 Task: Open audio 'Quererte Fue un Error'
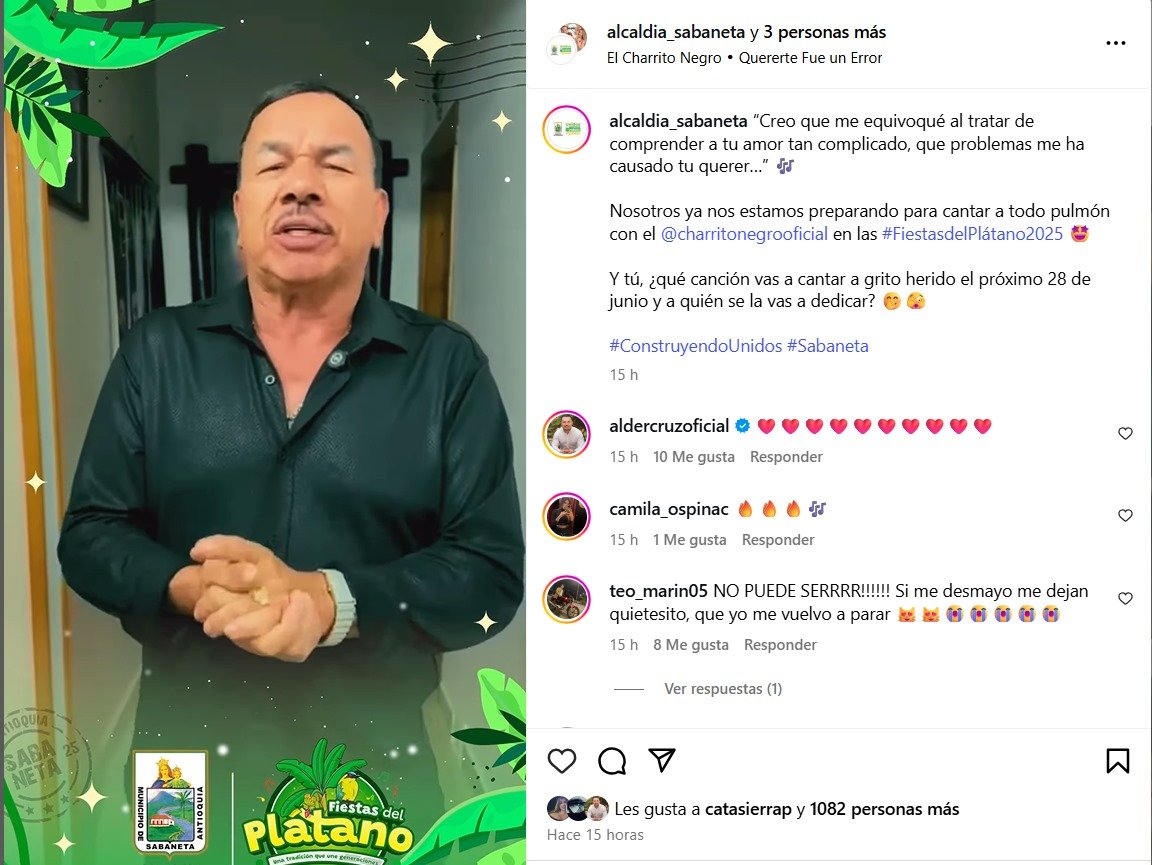coord(810,58)
